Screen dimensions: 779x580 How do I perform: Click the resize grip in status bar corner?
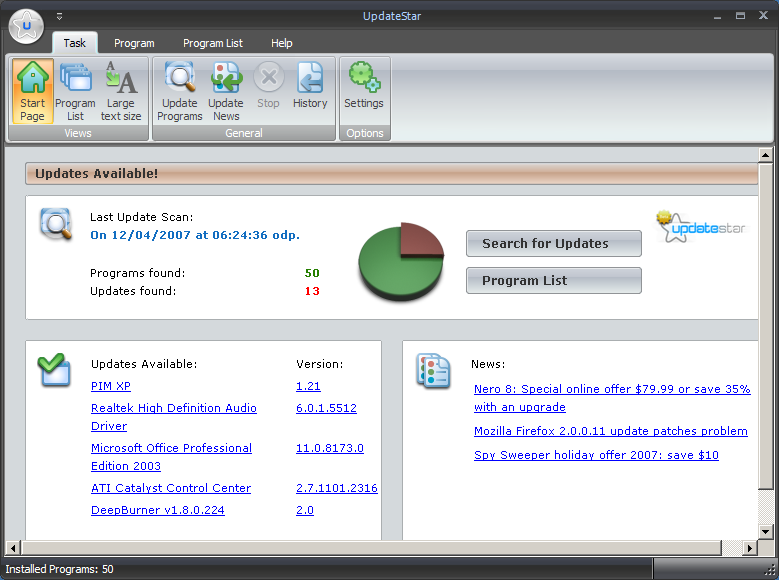point(771,571)
